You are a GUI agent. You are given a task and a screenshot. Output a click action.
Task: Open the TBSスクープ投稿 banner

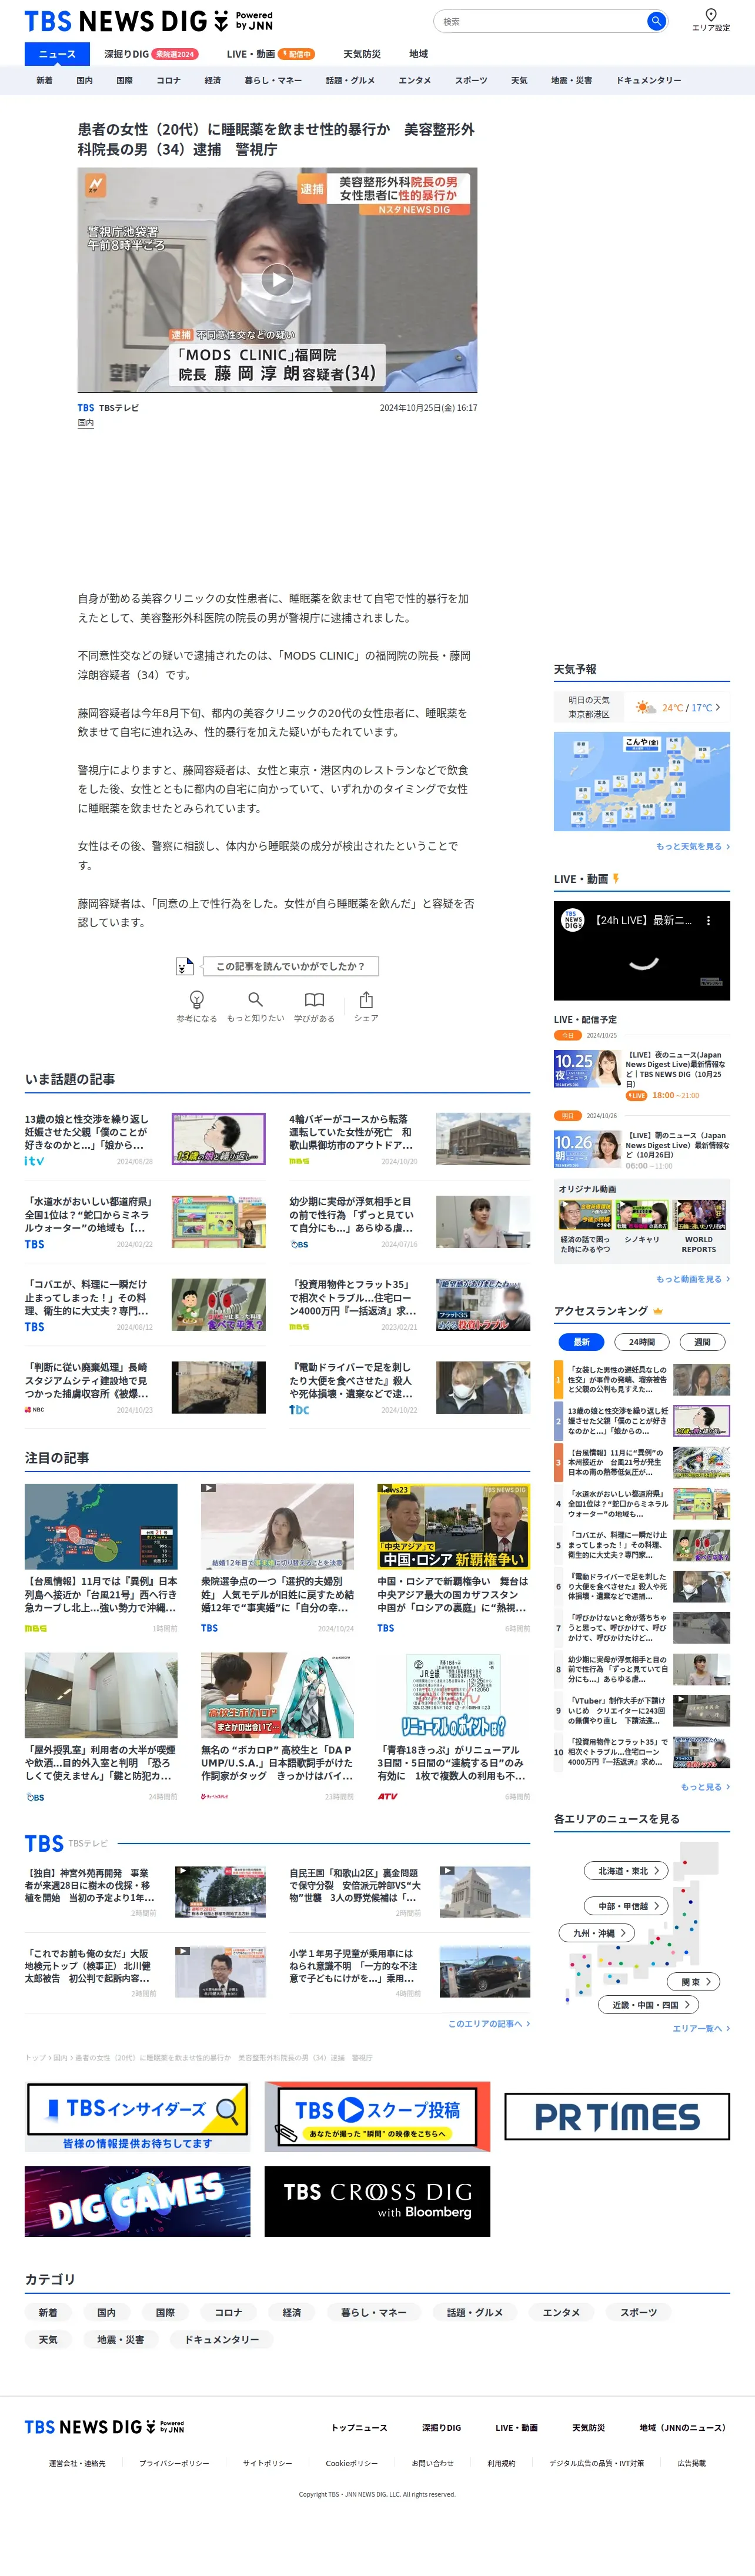click(x=377, y=2116)
